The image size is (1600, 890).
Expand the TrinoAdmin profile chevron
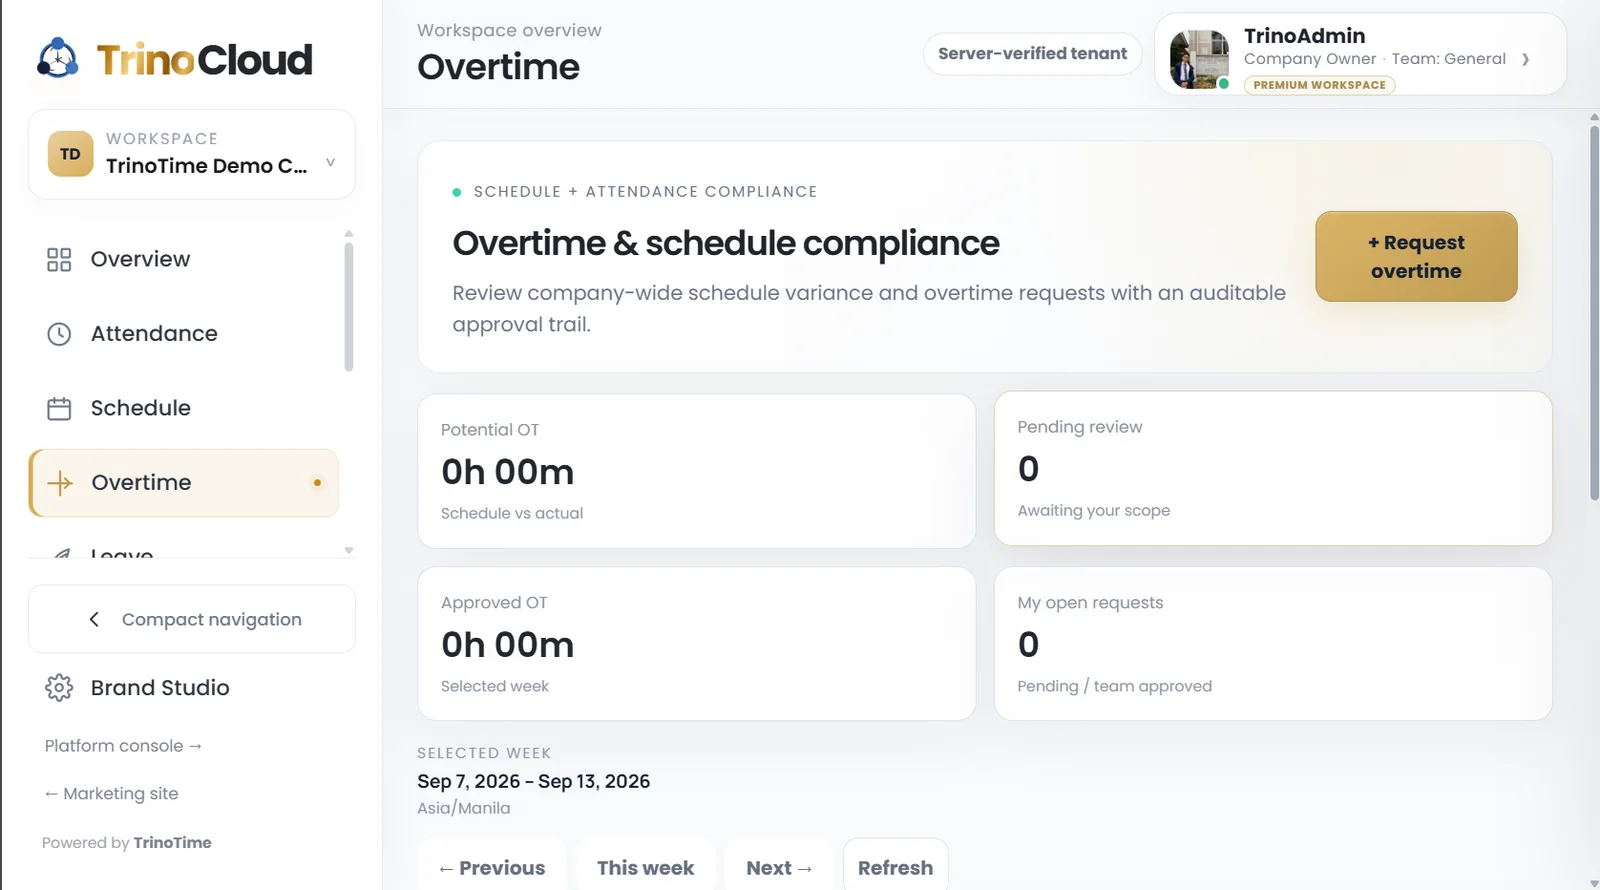[x=1525, y=59]
